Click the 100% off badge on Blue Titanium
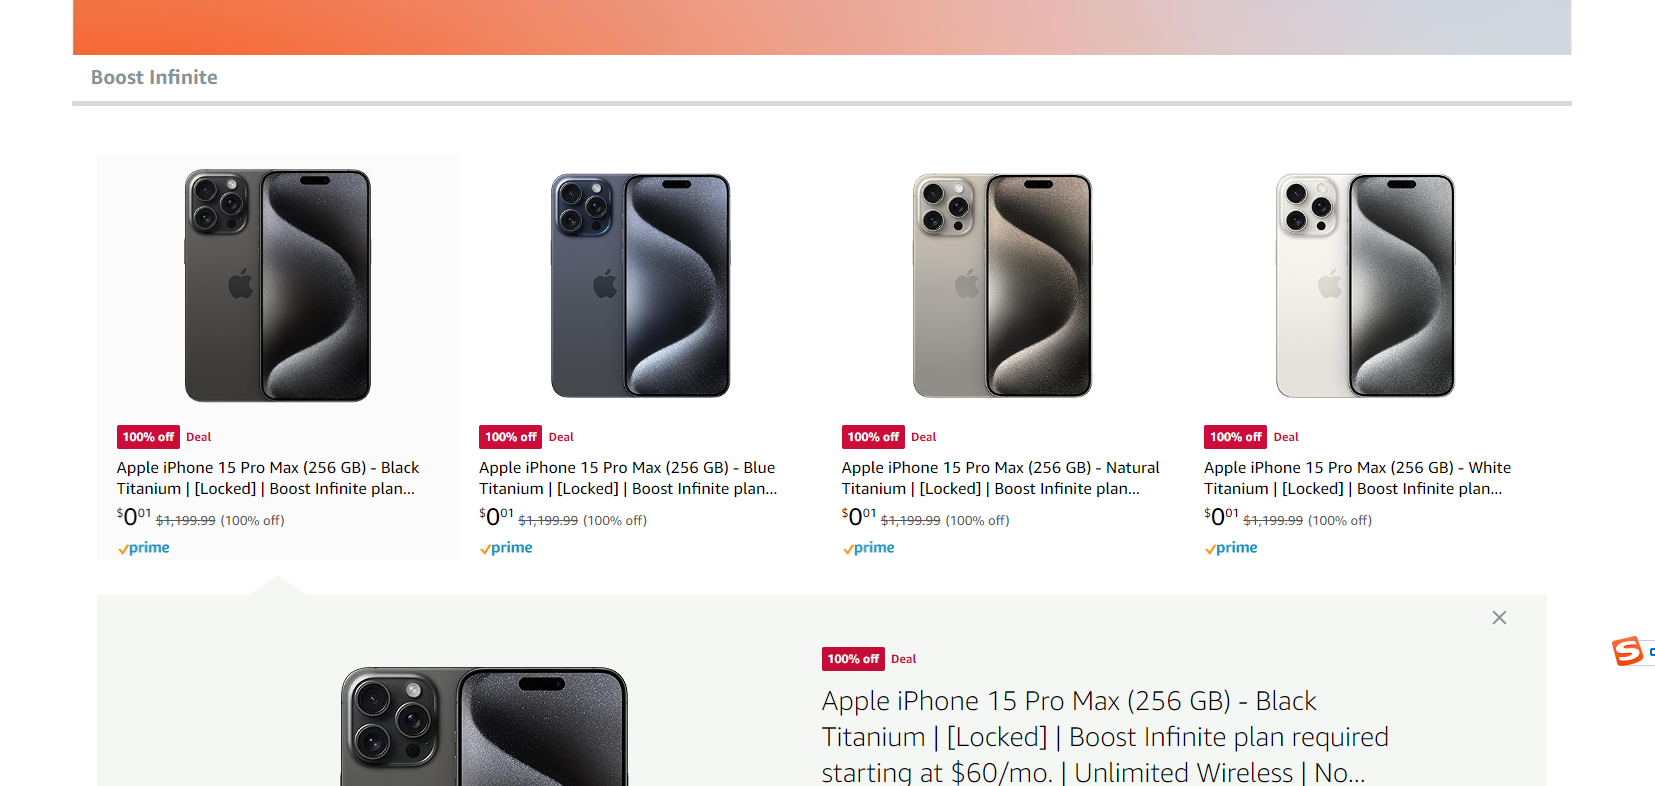This screenshot has height=786, width=1655. coord(510,437)
